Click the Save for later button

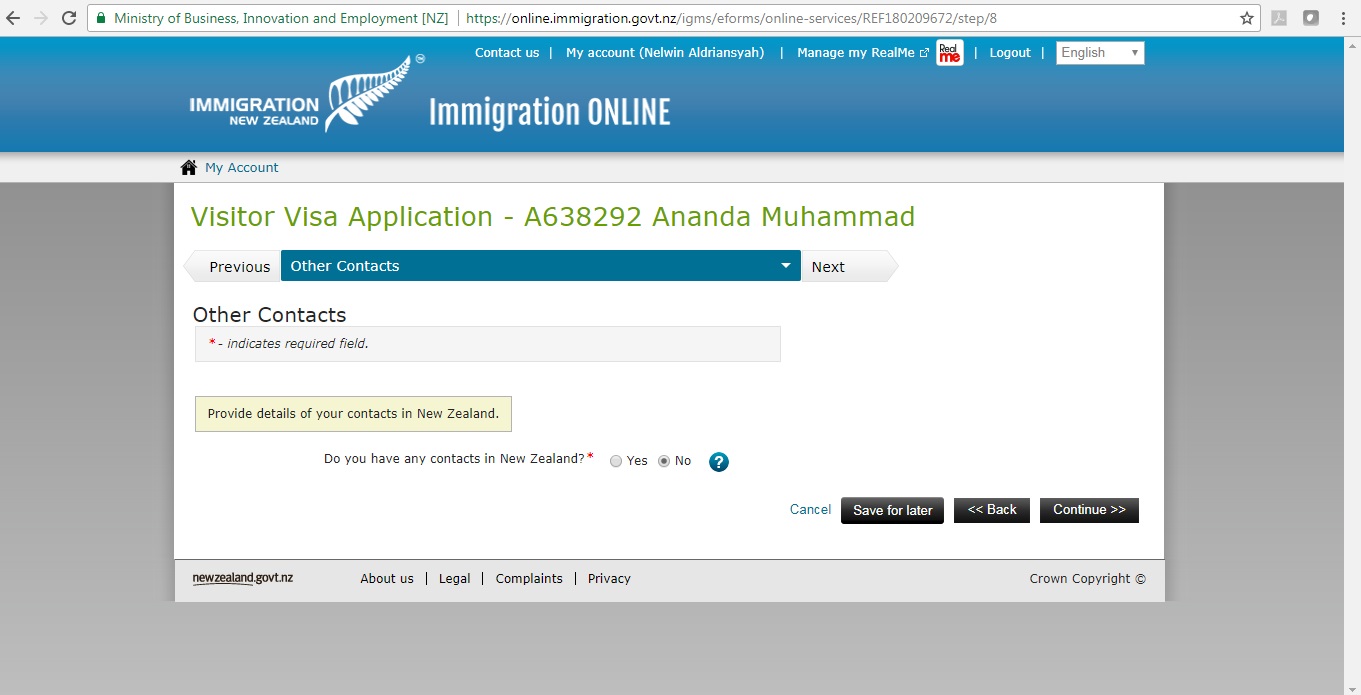coord(892,510)
